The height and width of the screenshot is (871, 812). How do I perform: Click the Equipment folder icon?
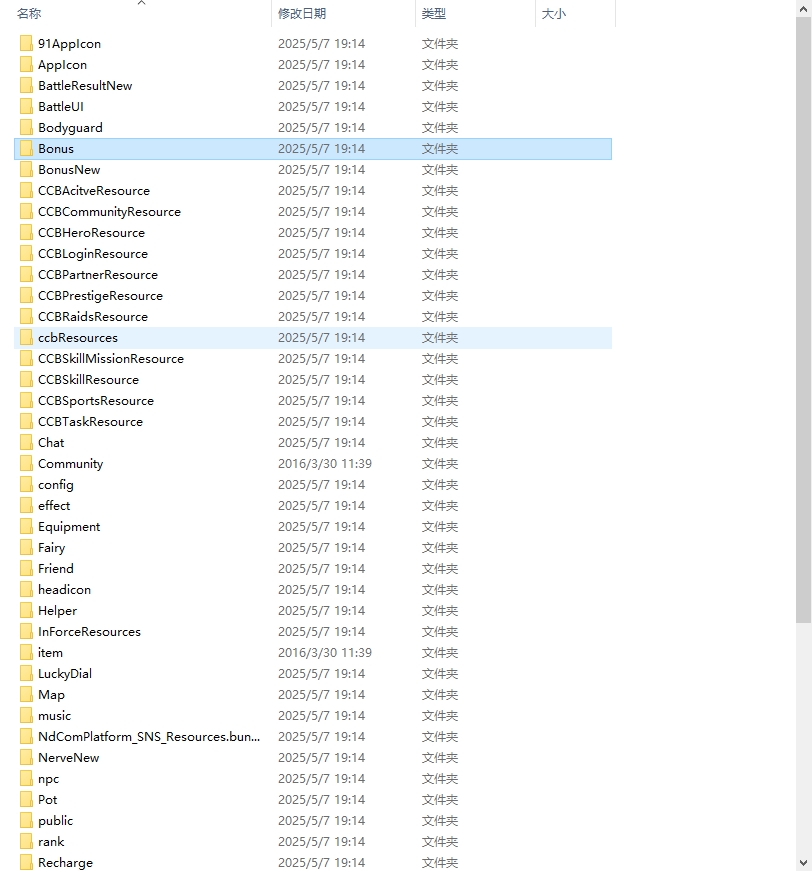pyautogui.click(x=26, y=527)
